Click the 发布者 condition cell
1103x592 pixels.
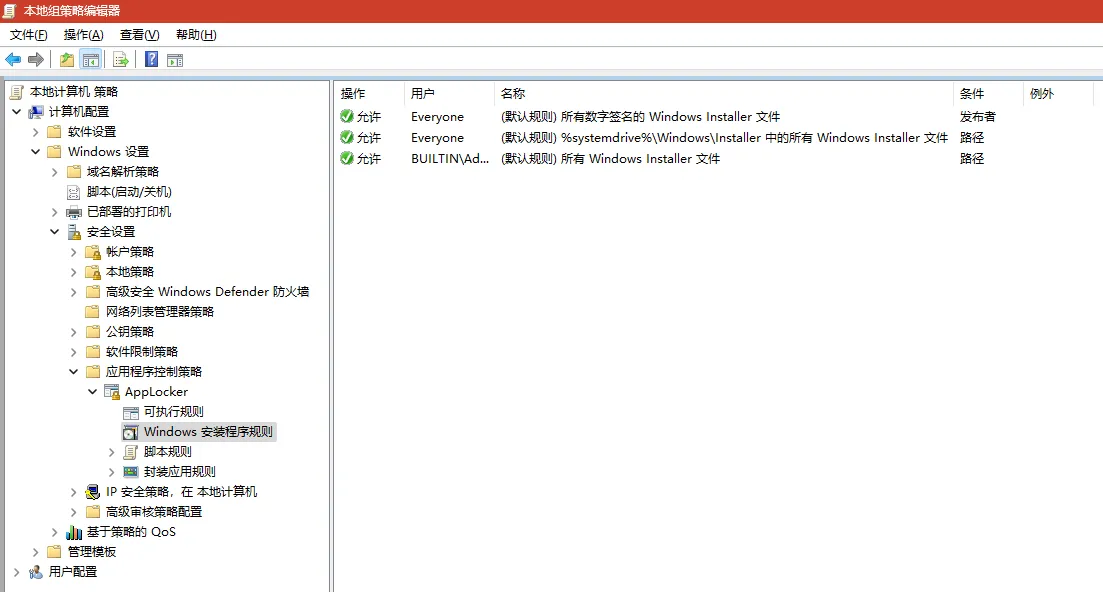(978, 117)
